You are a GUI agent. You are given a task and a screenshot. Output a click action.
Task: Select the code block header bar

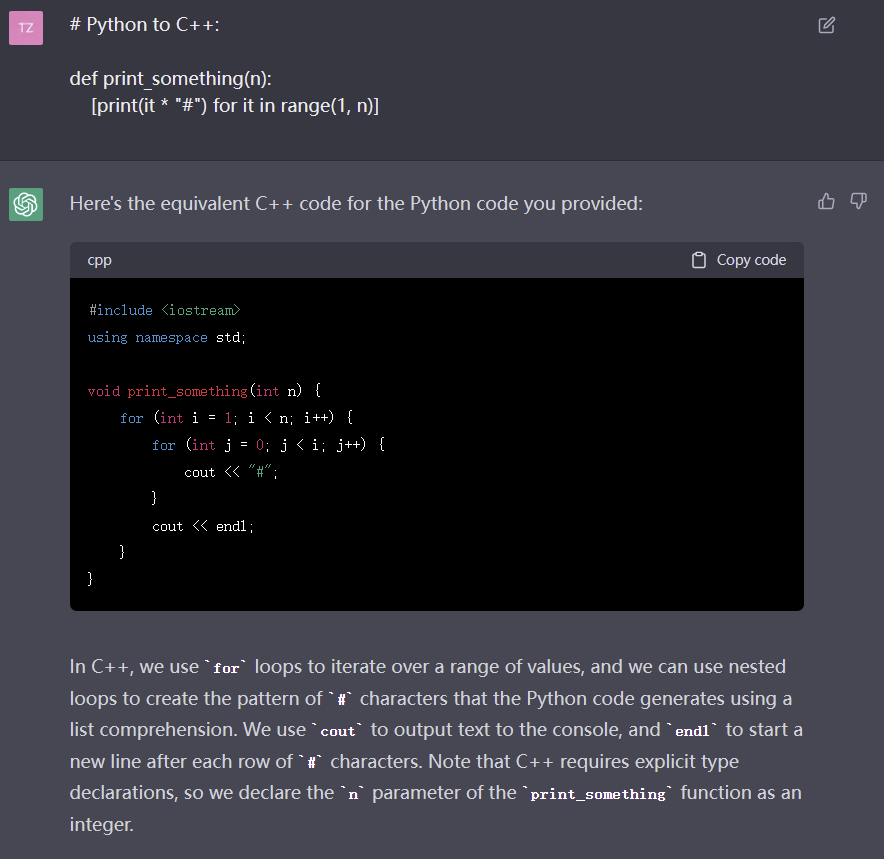(436, 259)
